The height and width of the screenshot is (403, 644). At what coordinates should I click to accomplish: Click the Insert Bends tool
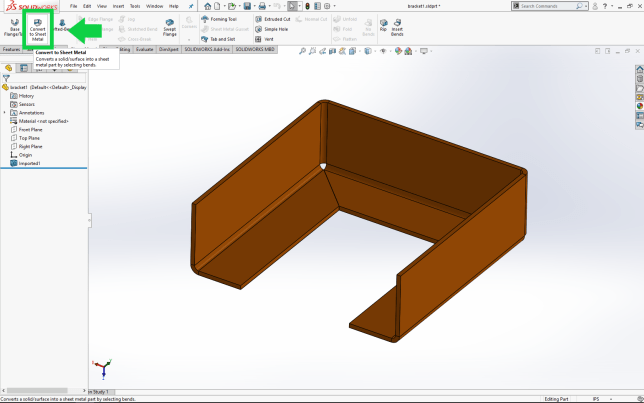point(397,28)
